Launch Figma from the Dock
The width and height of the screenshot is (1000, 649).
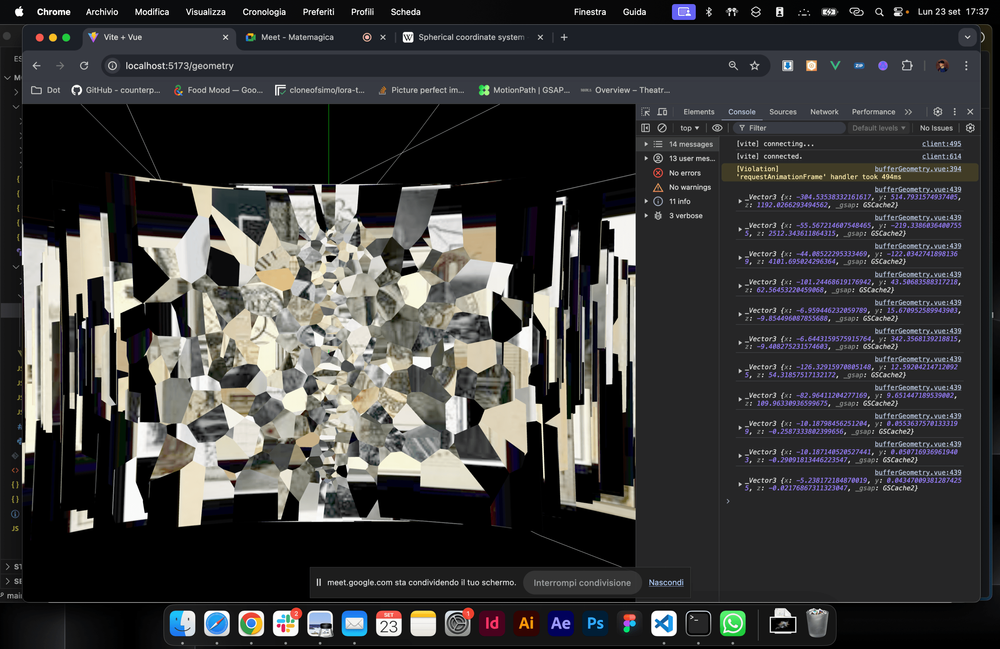pyautogui.click(x=629, y=623)
